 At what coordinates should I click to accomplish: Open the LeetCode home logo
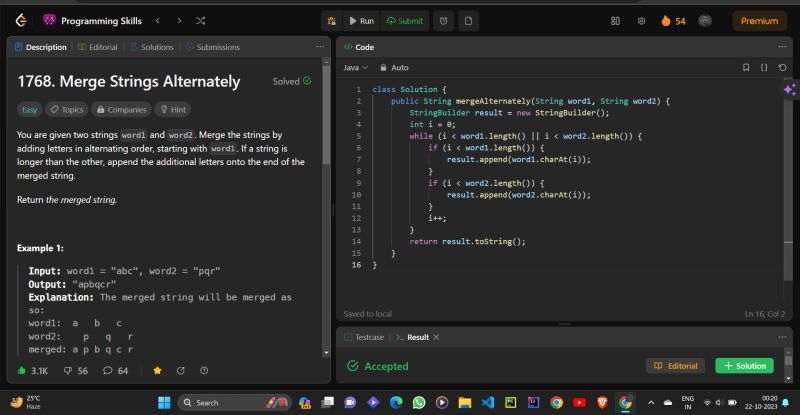point(21,20)
